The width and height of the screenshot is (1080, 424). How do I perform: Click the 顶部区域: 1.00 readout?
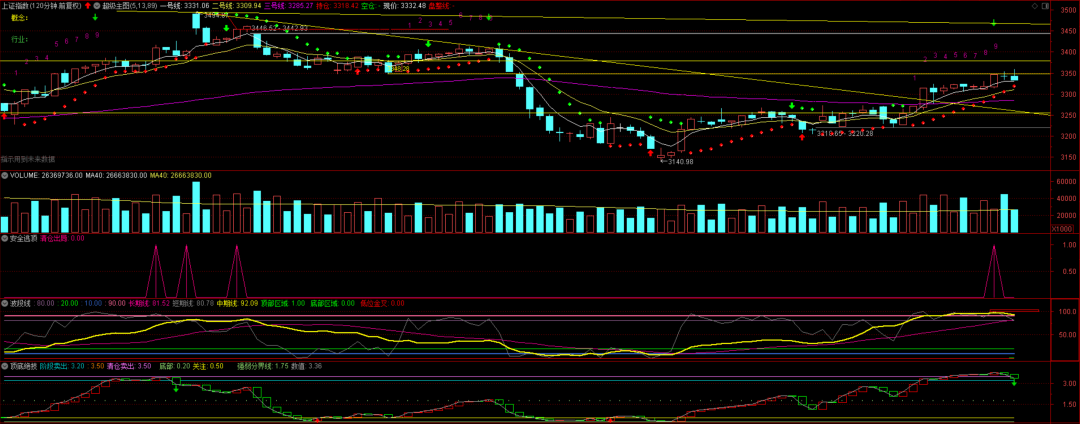[x=282, y=303]
